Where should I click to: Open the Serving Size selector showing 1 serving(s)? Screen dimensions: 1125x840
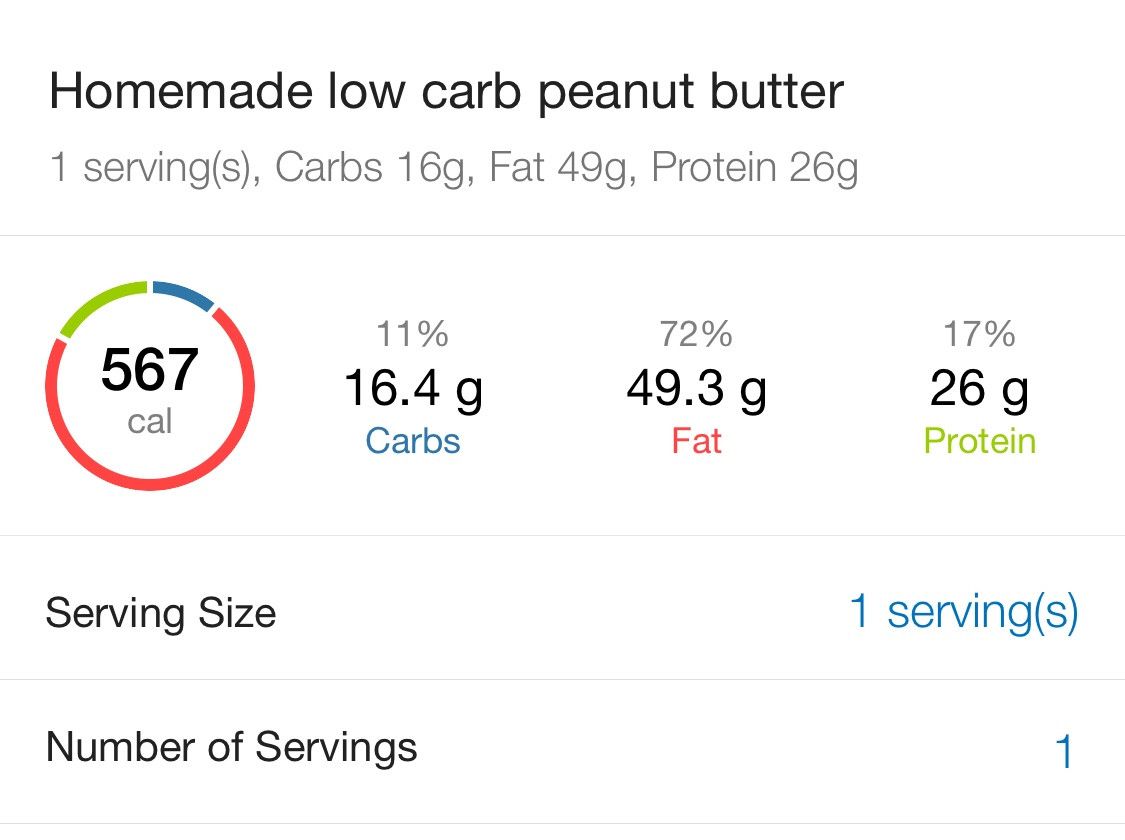[963, 611]
